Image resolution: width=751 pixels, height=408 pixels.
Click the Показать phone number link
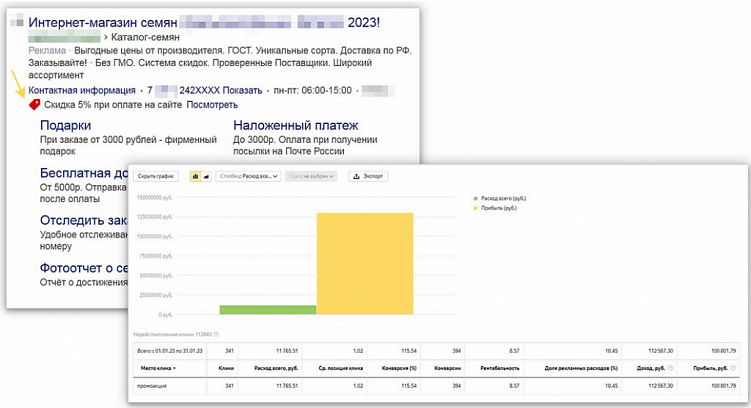241,90
